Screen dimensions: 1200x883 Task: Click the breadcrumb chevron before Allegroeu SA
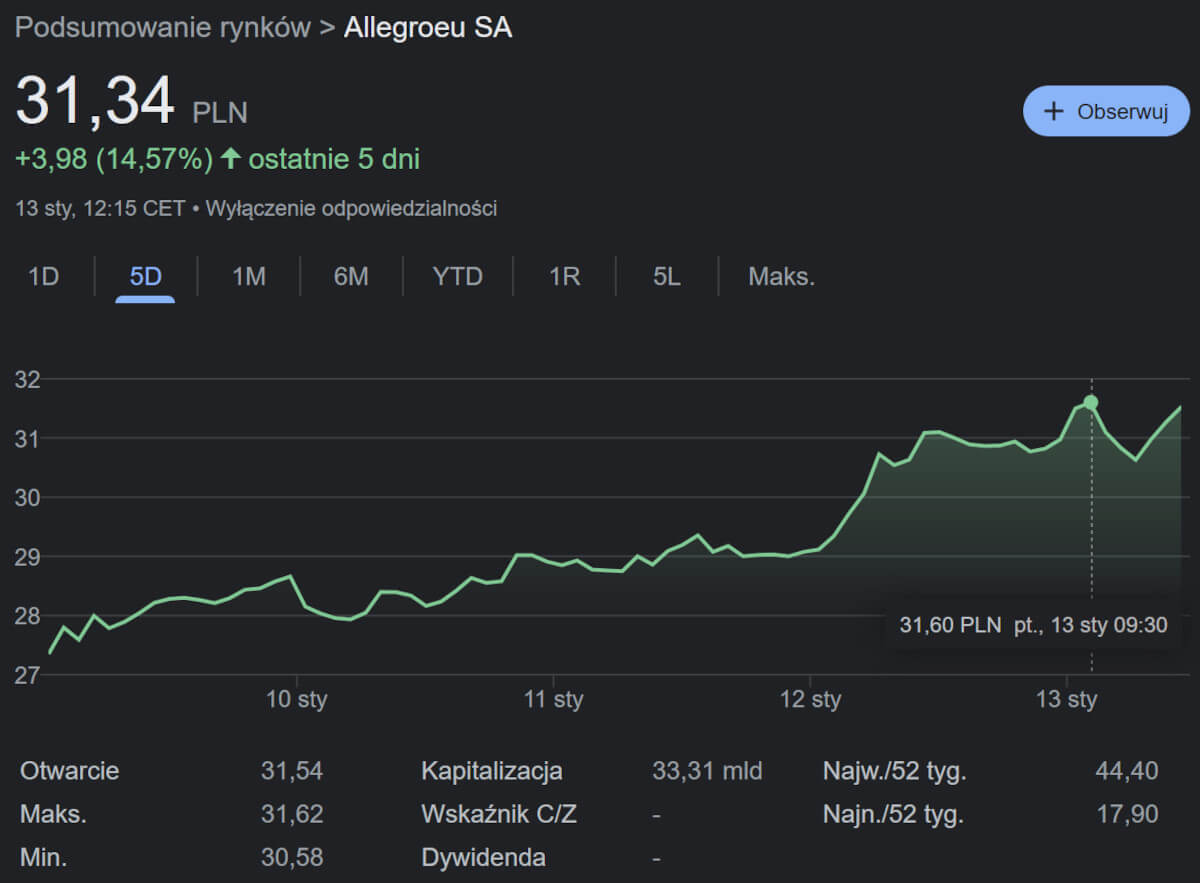tap(326, 28)
